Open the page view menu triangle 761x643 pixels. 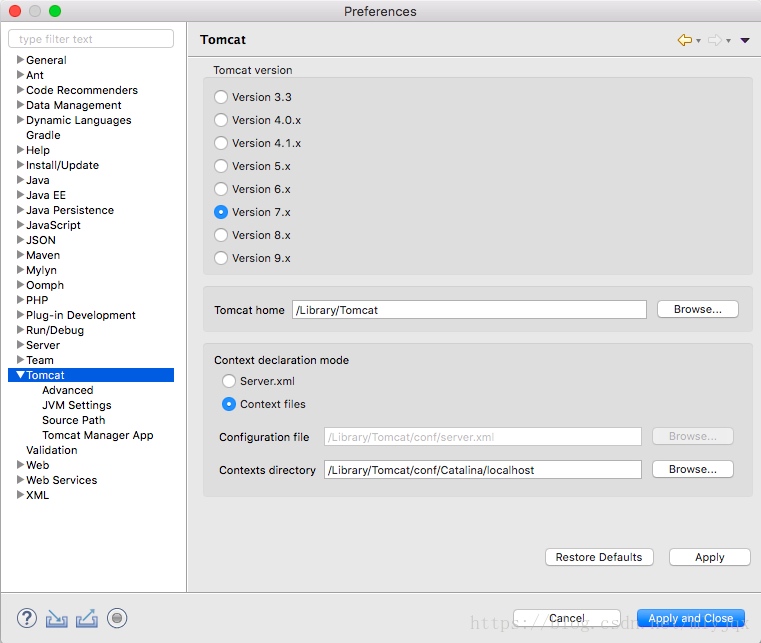click(x=745, y=40)
